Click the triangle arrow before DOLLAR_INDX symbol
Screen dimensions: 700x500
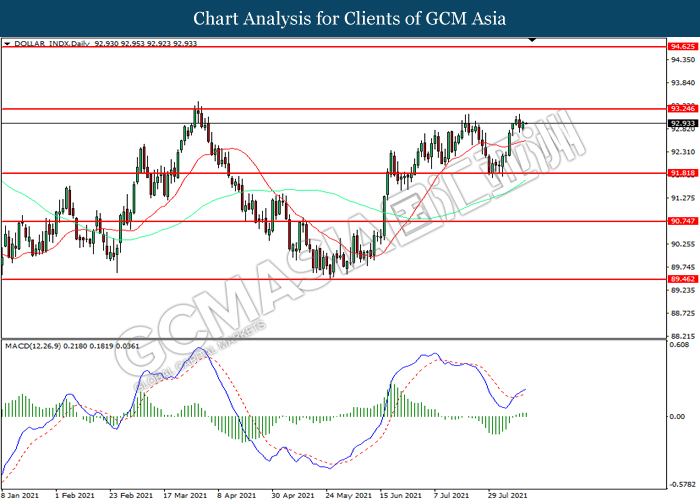coord(8,45)
